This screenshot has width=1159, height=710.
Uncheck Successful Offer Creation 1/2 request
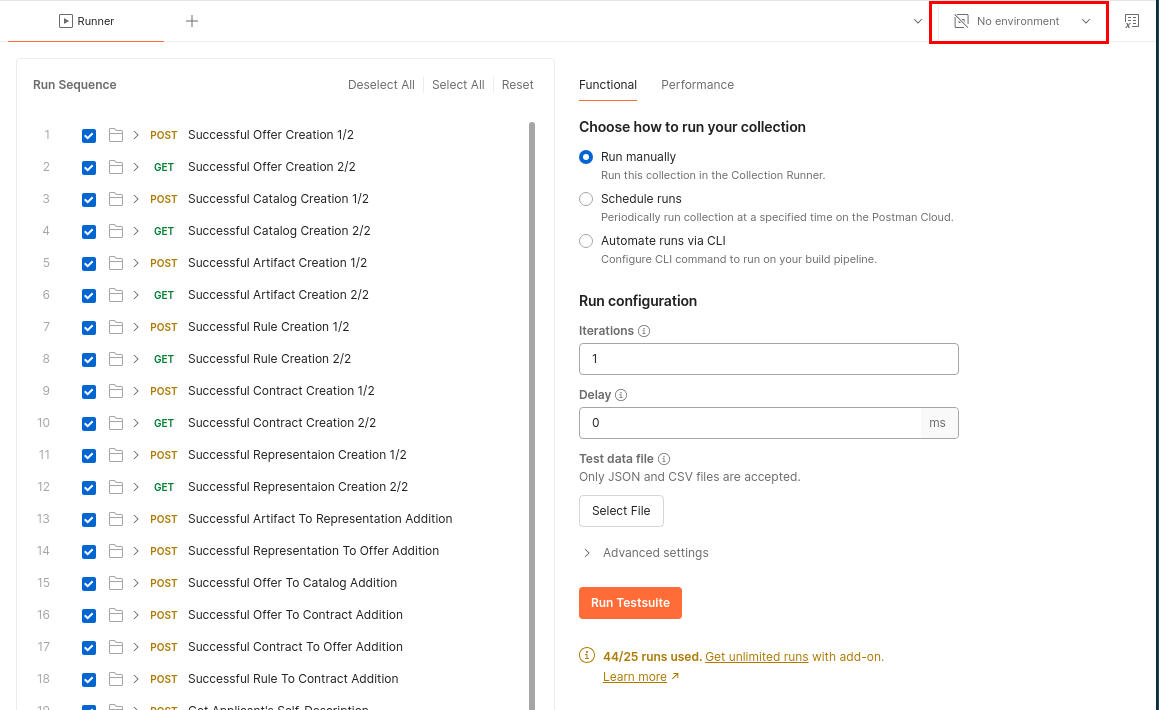89,135
